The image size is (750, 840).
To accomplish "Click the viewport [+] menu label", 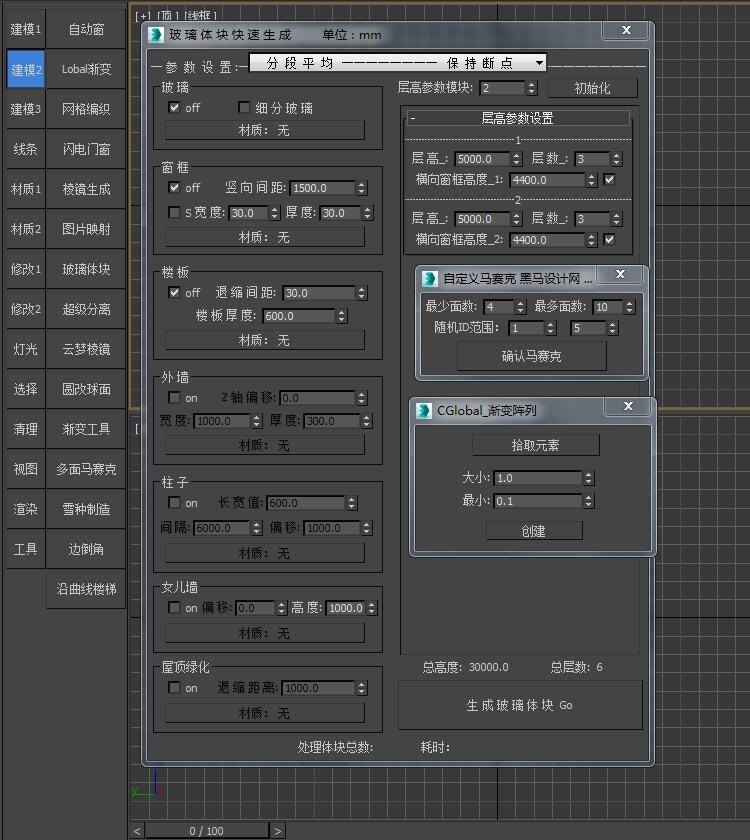I will (143, 16).
